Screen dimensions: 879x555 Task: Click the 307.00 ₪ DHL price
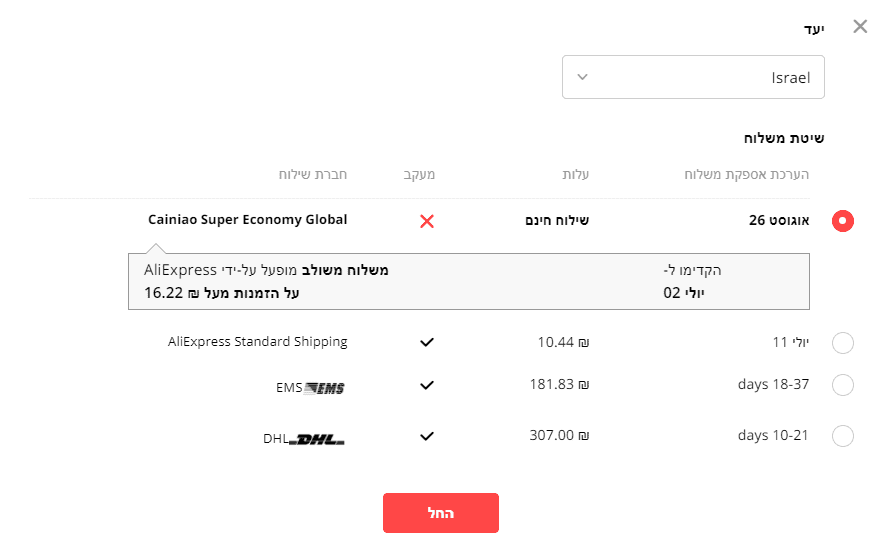(559, 436)
